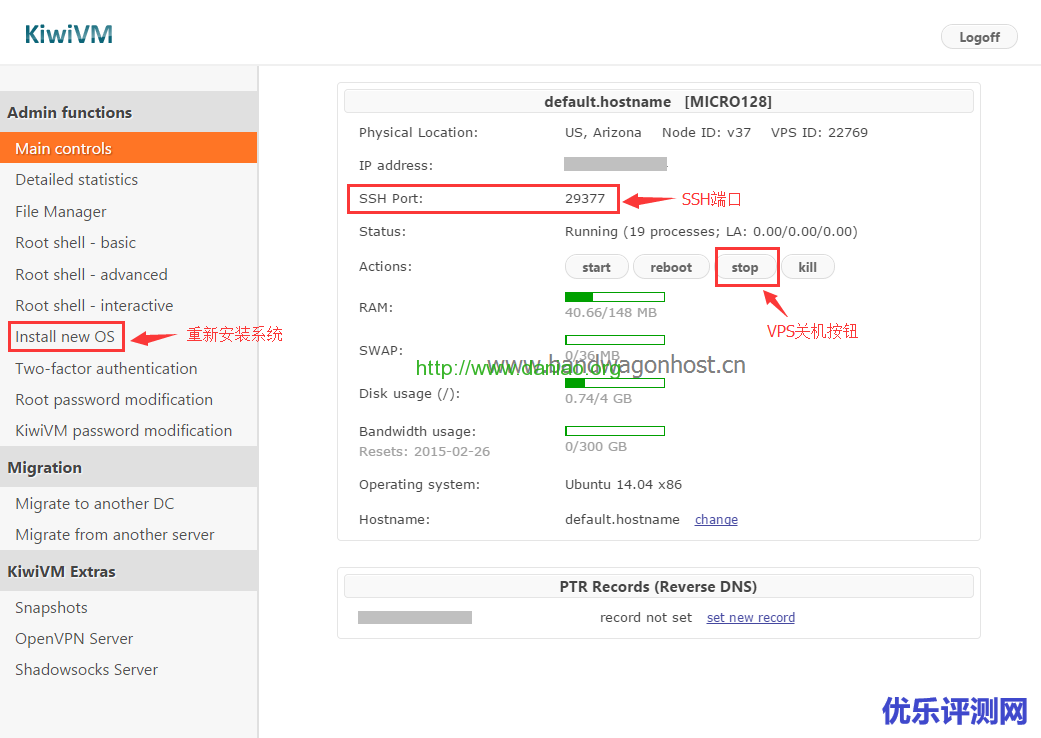Image resolution: width=1041 pixels, height=738 pixels.
Task: Open the File Manager
Action: (60, 212)
